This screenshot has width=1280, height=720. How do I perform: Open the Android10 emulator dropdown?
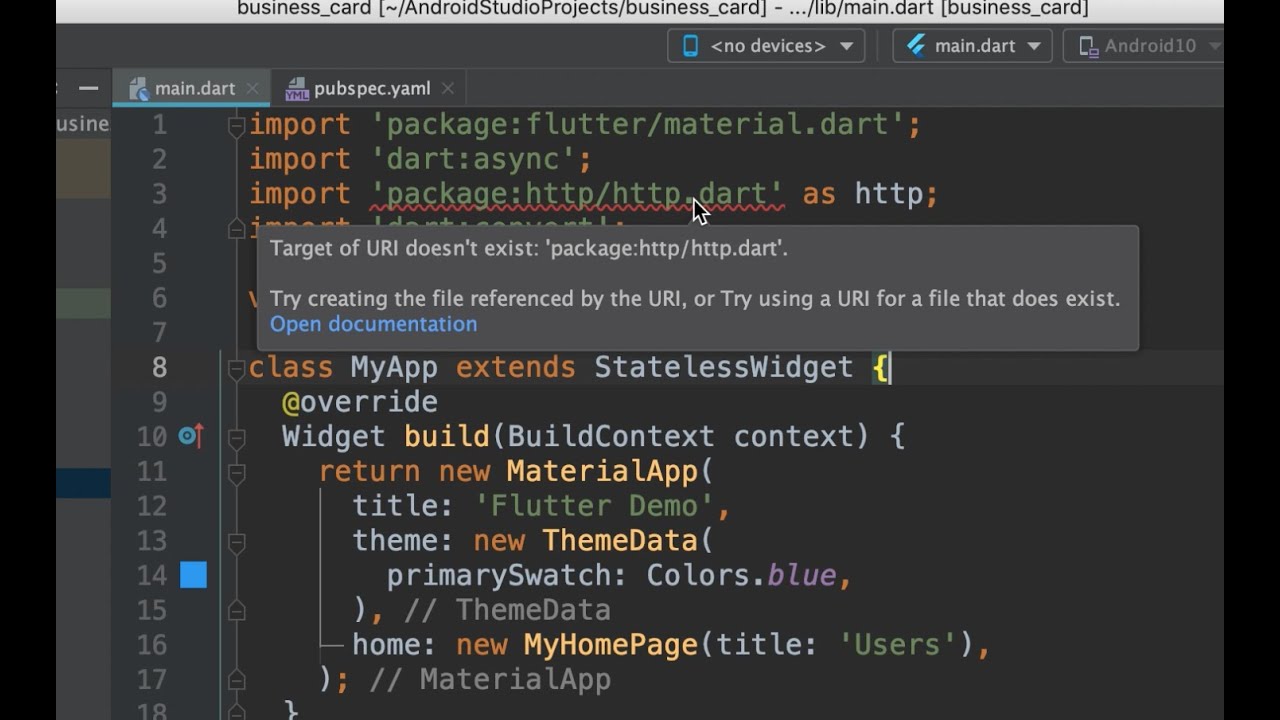(x=1143, y=46)
